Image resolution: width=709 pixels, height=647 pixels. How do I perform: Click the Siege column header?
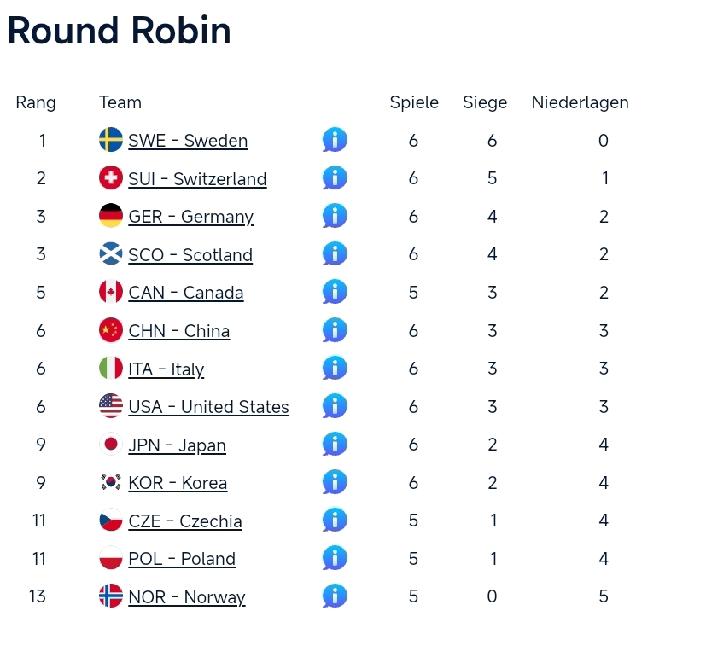pyautogui.click(x=485, y=102)
